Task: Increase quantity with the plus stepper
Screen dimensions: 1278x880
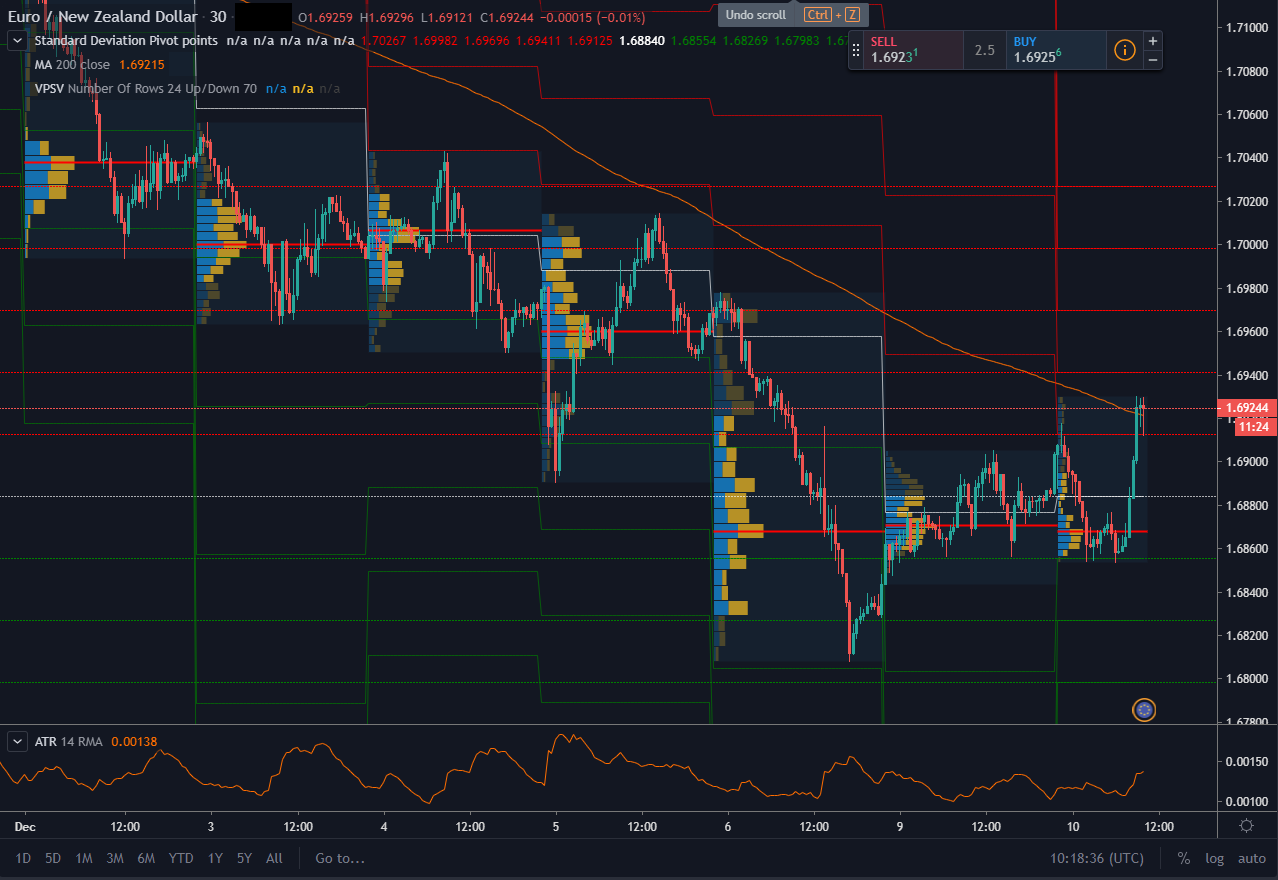Action: [1153, 41]
